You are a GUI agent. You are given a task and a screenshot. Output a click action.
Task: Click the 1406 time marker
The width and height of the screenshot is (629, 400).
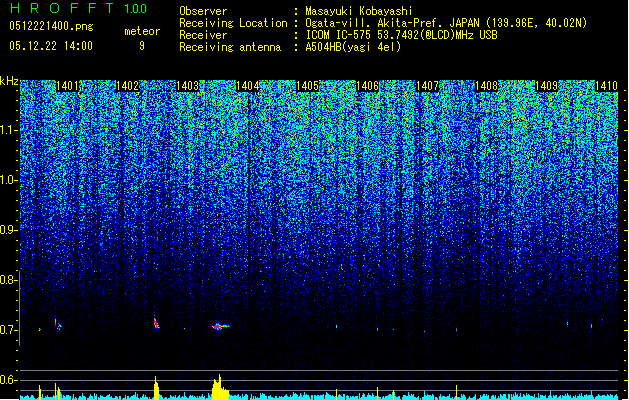click(x=367, y=86)
